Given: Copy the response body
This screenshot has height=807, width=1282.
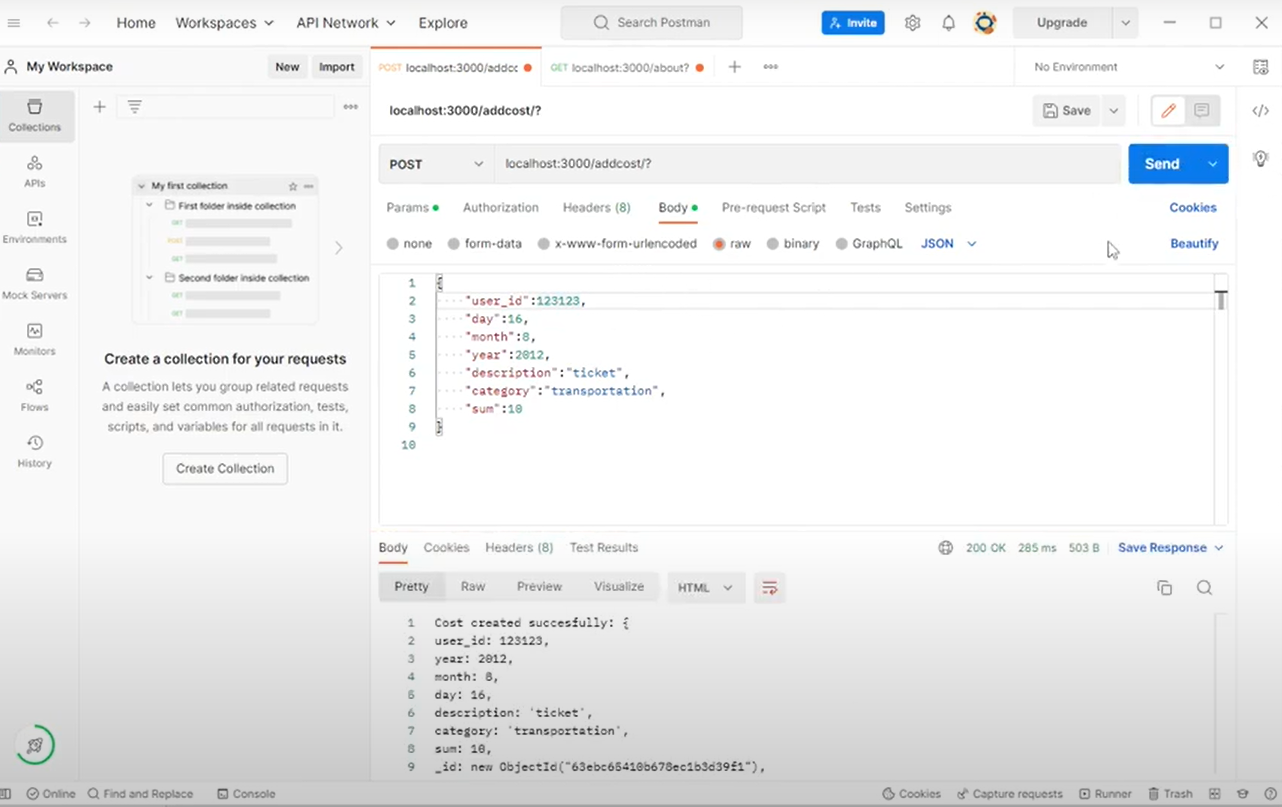Looking at the screenshot, I should [x=1164, y=588].
